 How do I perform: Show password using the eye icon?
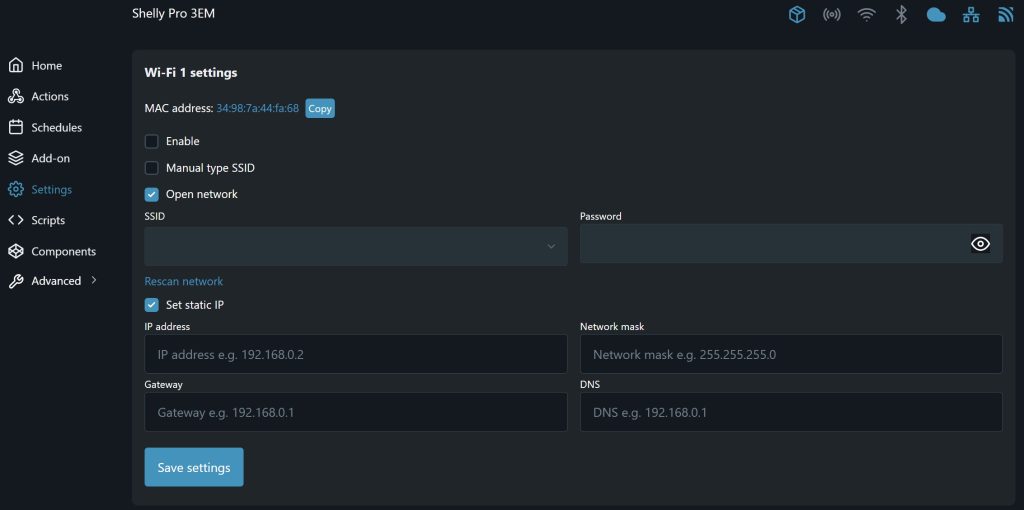pyautogui.click(x=980, y=244)
